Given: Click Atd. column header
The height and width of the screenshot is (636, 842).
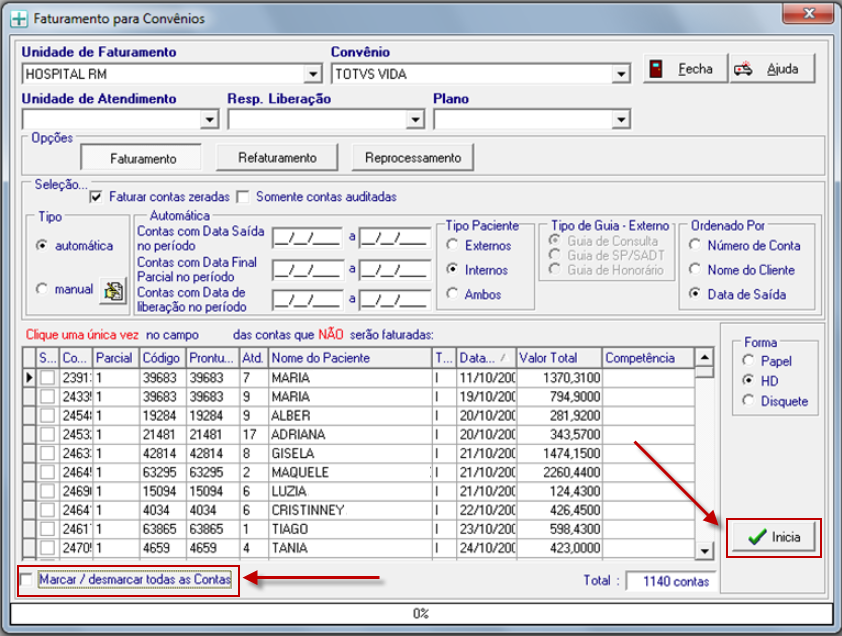Looking at the screenshot, I should tap(253, 358).
